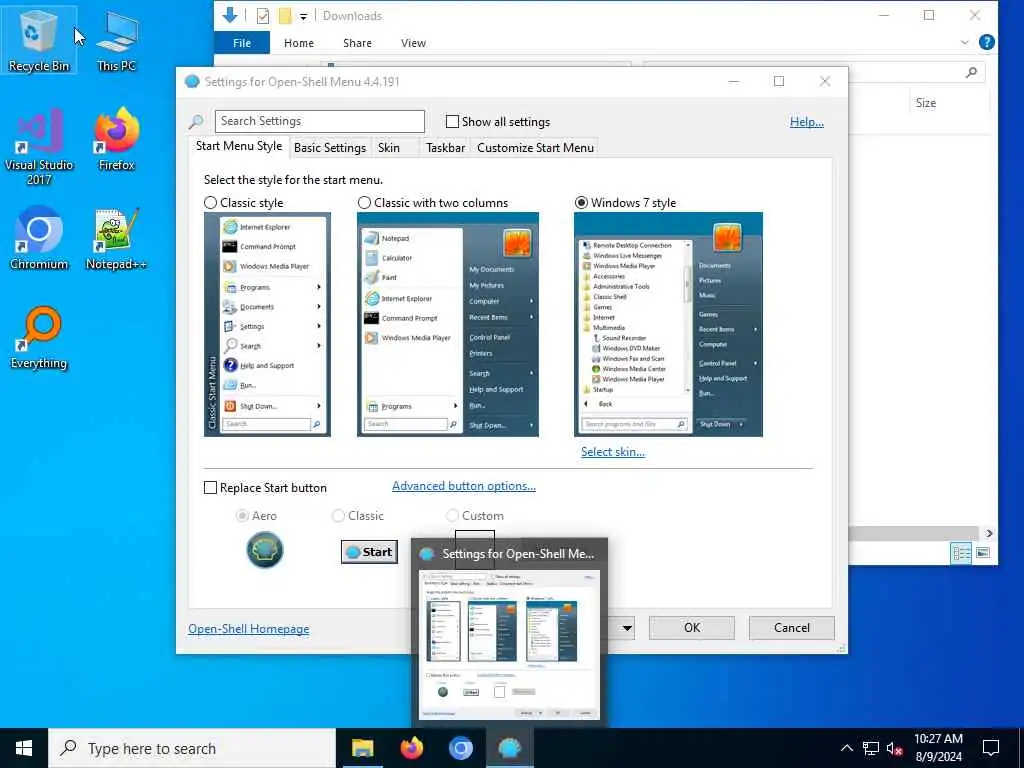
Task: Click the Cancel button
Action: [x=792, y=628]
